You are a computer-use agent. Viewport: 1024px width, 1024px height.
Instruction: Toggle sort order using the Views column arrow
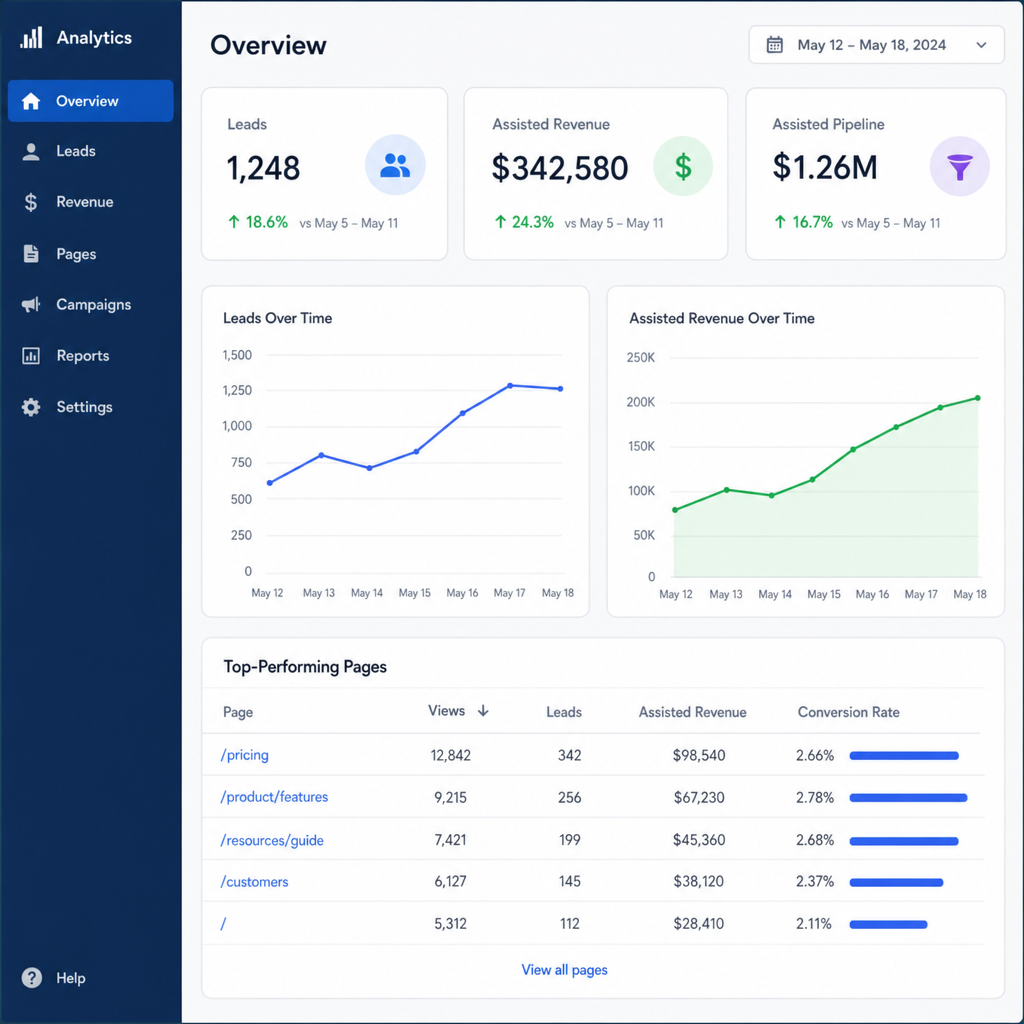click(x=483, y=711)
